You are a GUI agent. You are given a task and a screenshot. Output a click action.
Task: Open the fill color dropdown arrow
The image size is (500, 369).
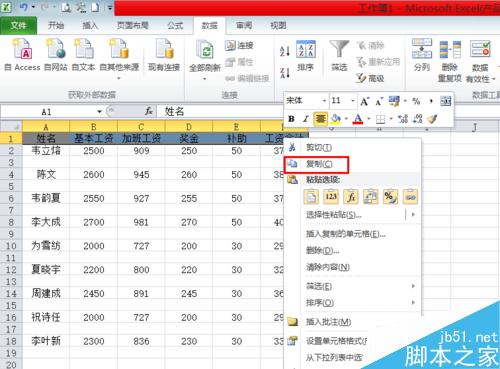tap(346, 119)
